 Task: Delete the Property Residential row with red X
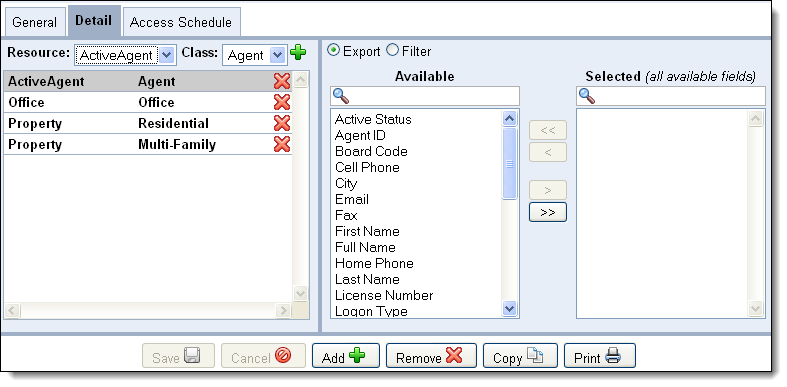click(282, 123)
